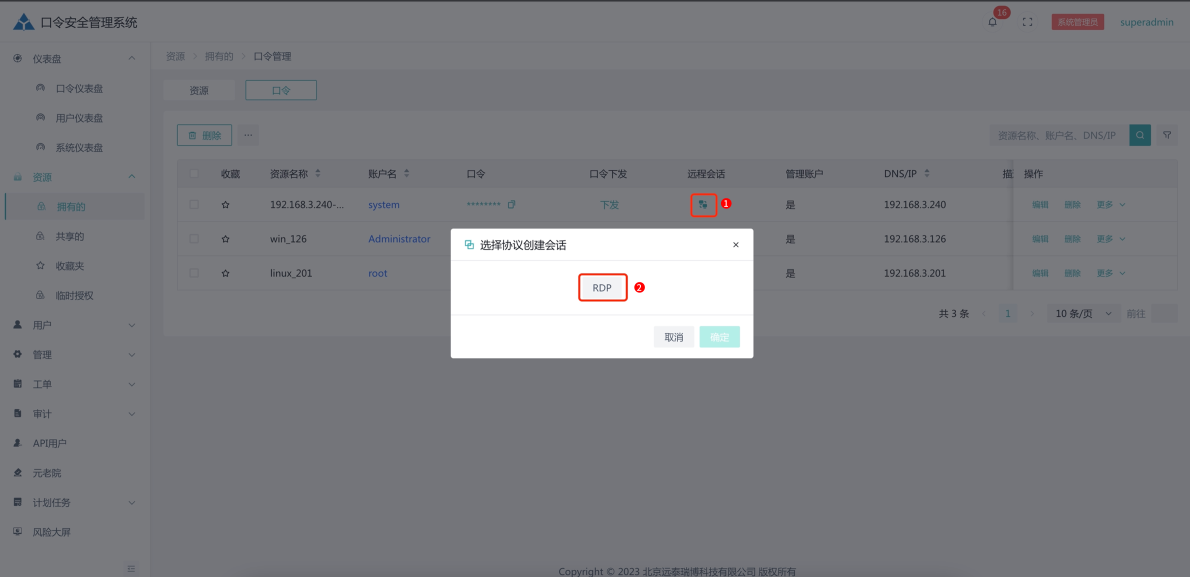Open the filter funnel icon
The width and height of the screenshot is (1190, 577).
click(x=1166, y=135)
